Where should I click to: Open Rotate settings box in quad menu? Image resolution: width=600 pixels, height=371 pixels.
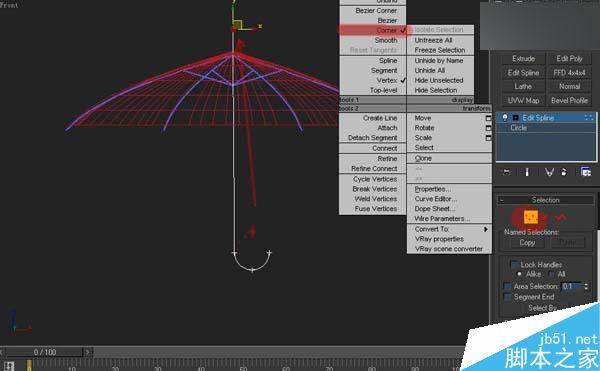click(488, 128)
